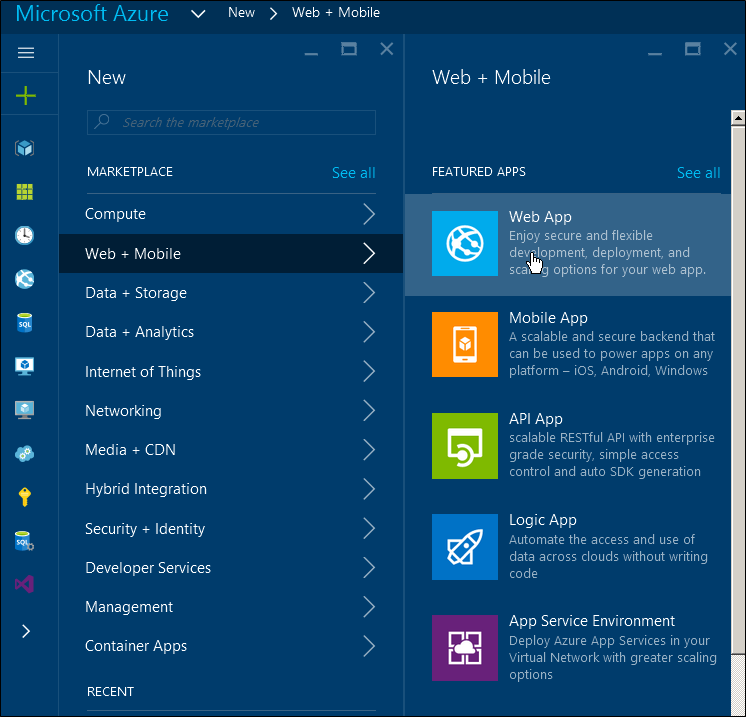The height and width of the screenshot is (717, 746).
Task: Expand the Container Apps chevron
Action: tap(369, 646)
